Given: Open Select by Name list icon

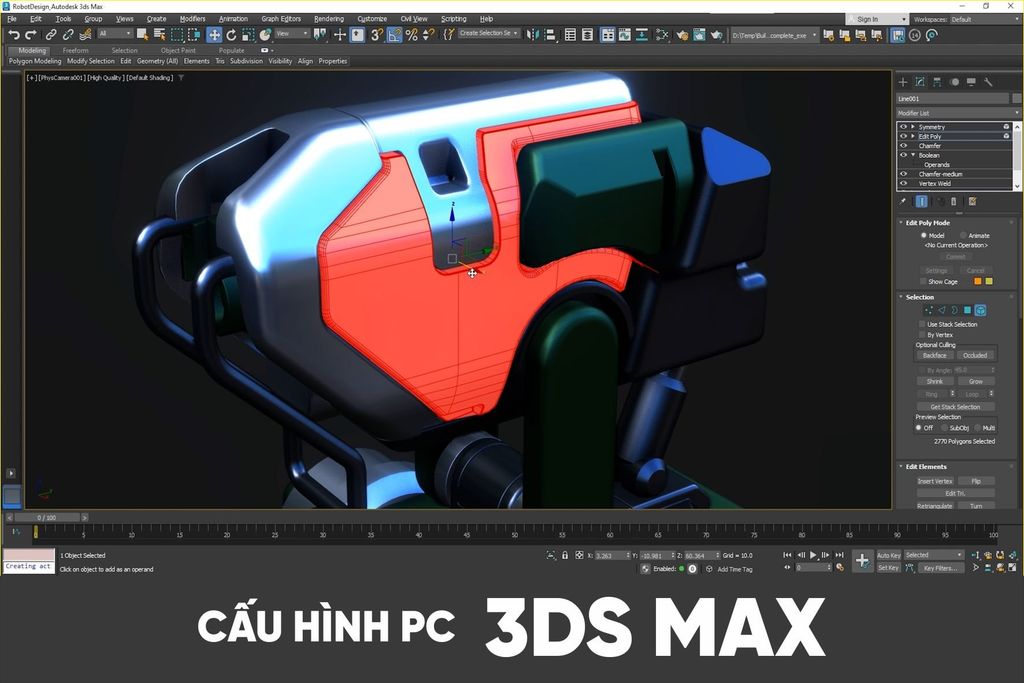Looking at the screenshot, I should [159, 35].
